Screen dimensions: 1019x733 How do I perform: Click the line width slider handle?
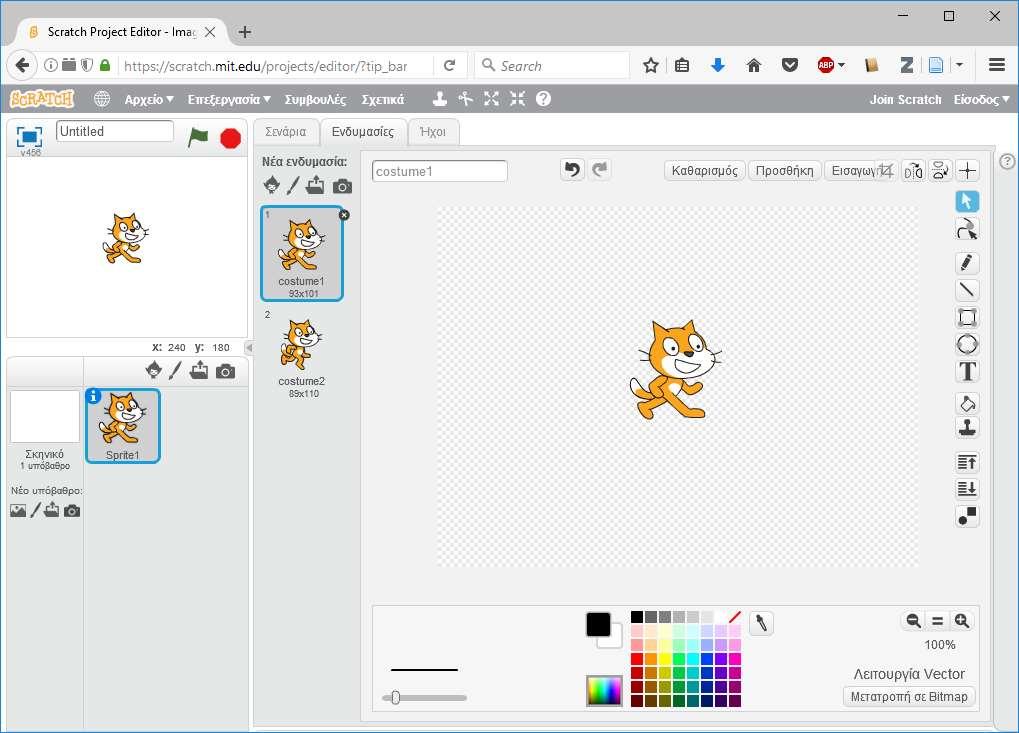[395, 698]
